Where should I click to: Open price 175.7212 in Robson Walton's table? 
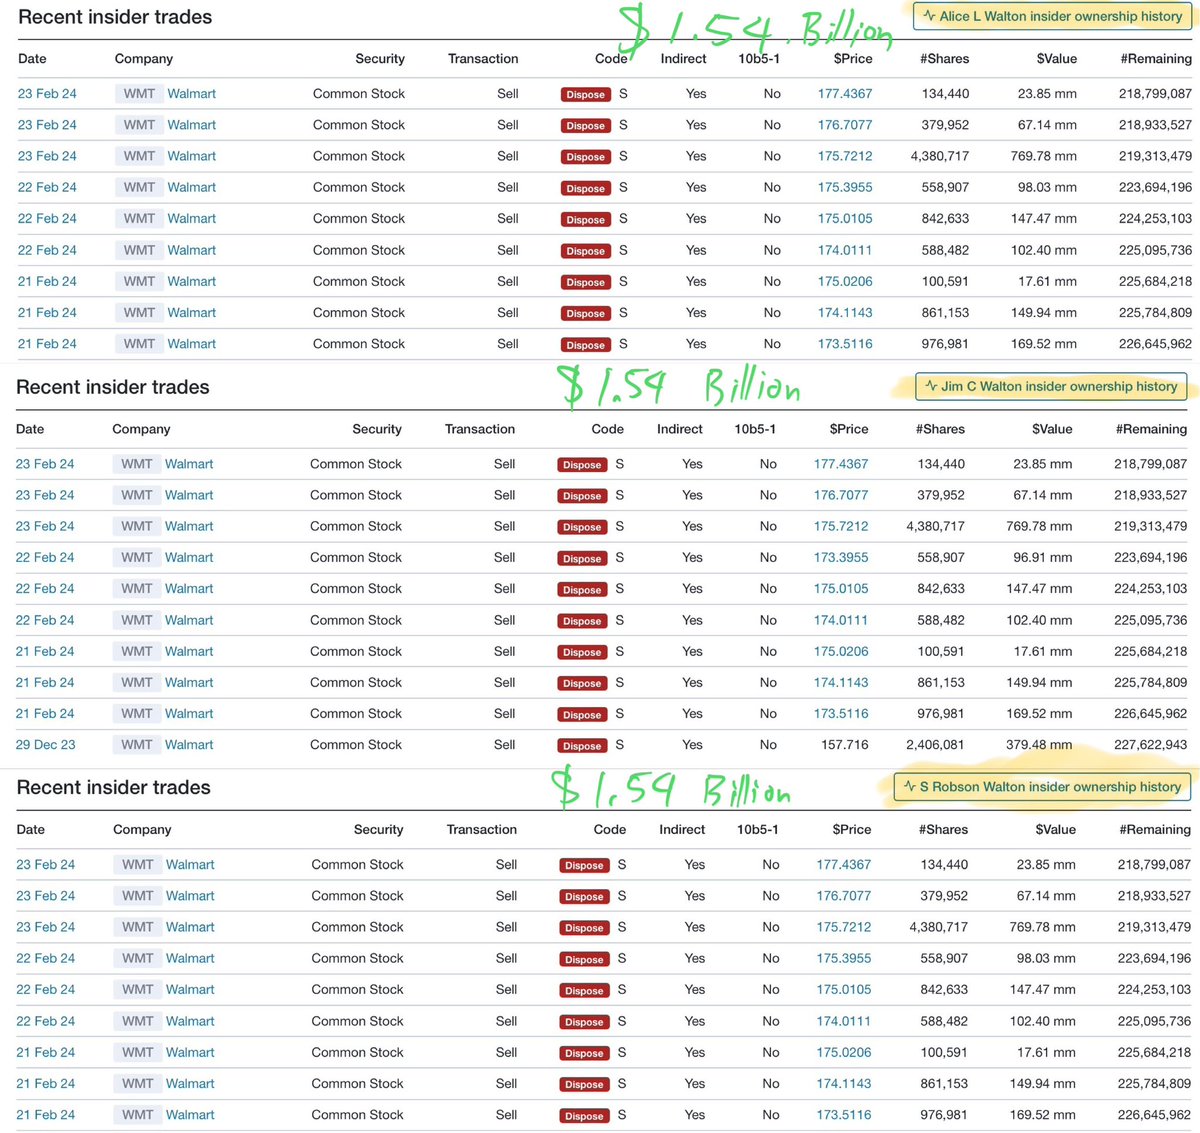point(844,927)
